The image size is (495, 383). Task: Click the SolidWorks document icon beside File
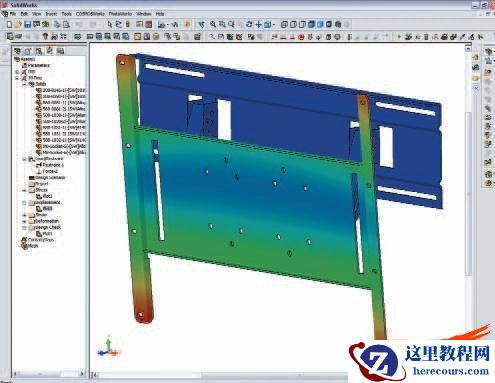(4, 14)
